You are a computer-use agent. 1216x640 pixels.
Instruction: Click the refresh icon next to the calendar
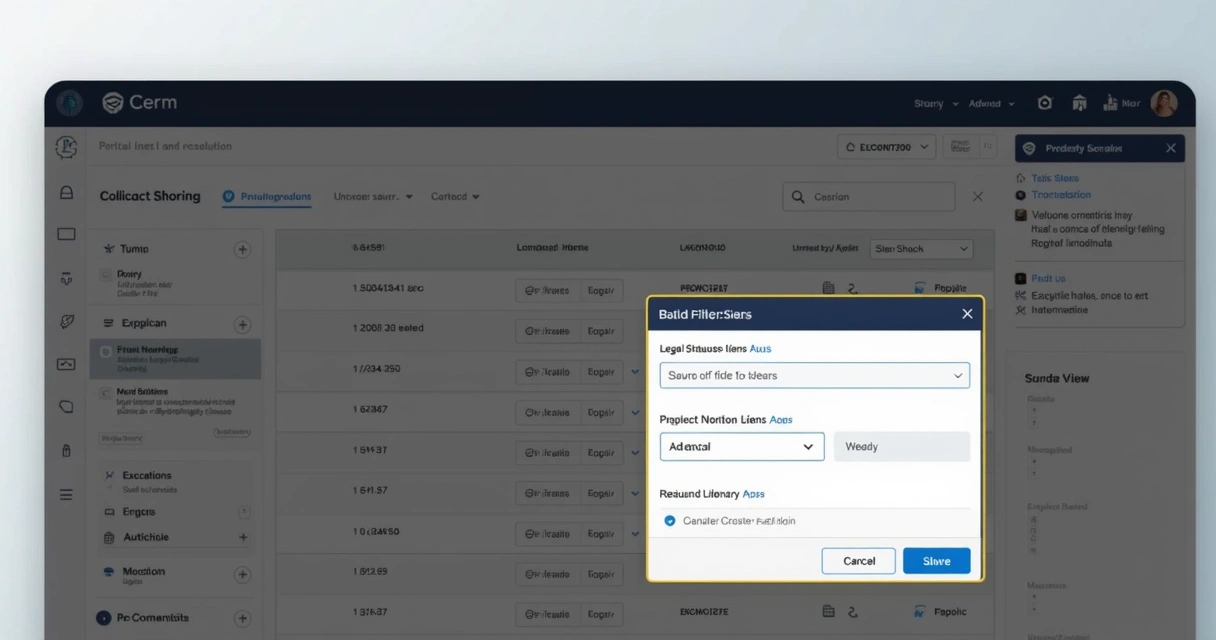point(851,287)
